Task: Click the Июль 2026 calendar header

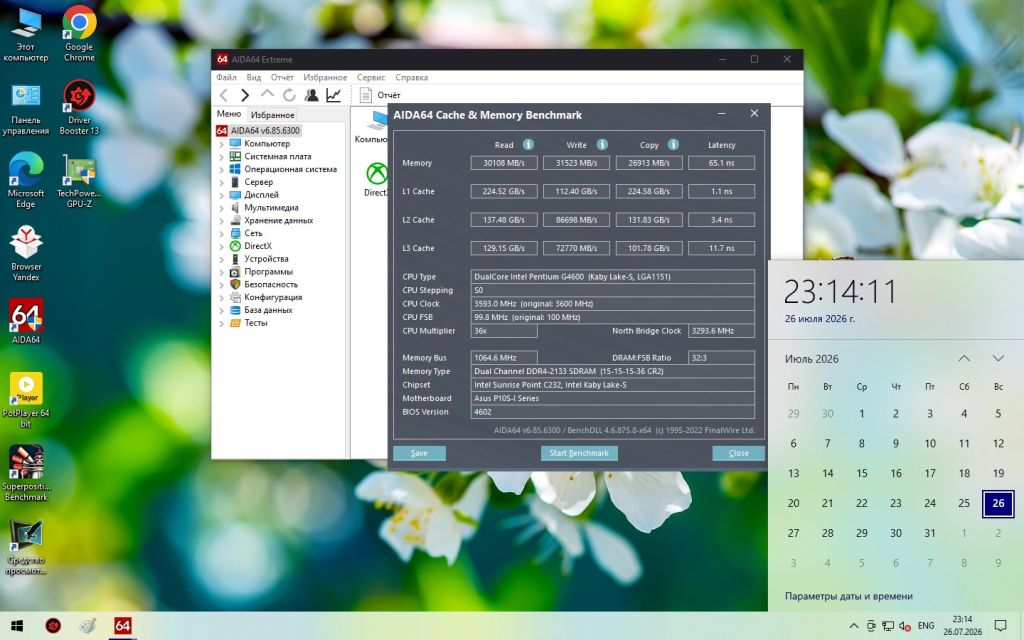Action: pos(812,359)
